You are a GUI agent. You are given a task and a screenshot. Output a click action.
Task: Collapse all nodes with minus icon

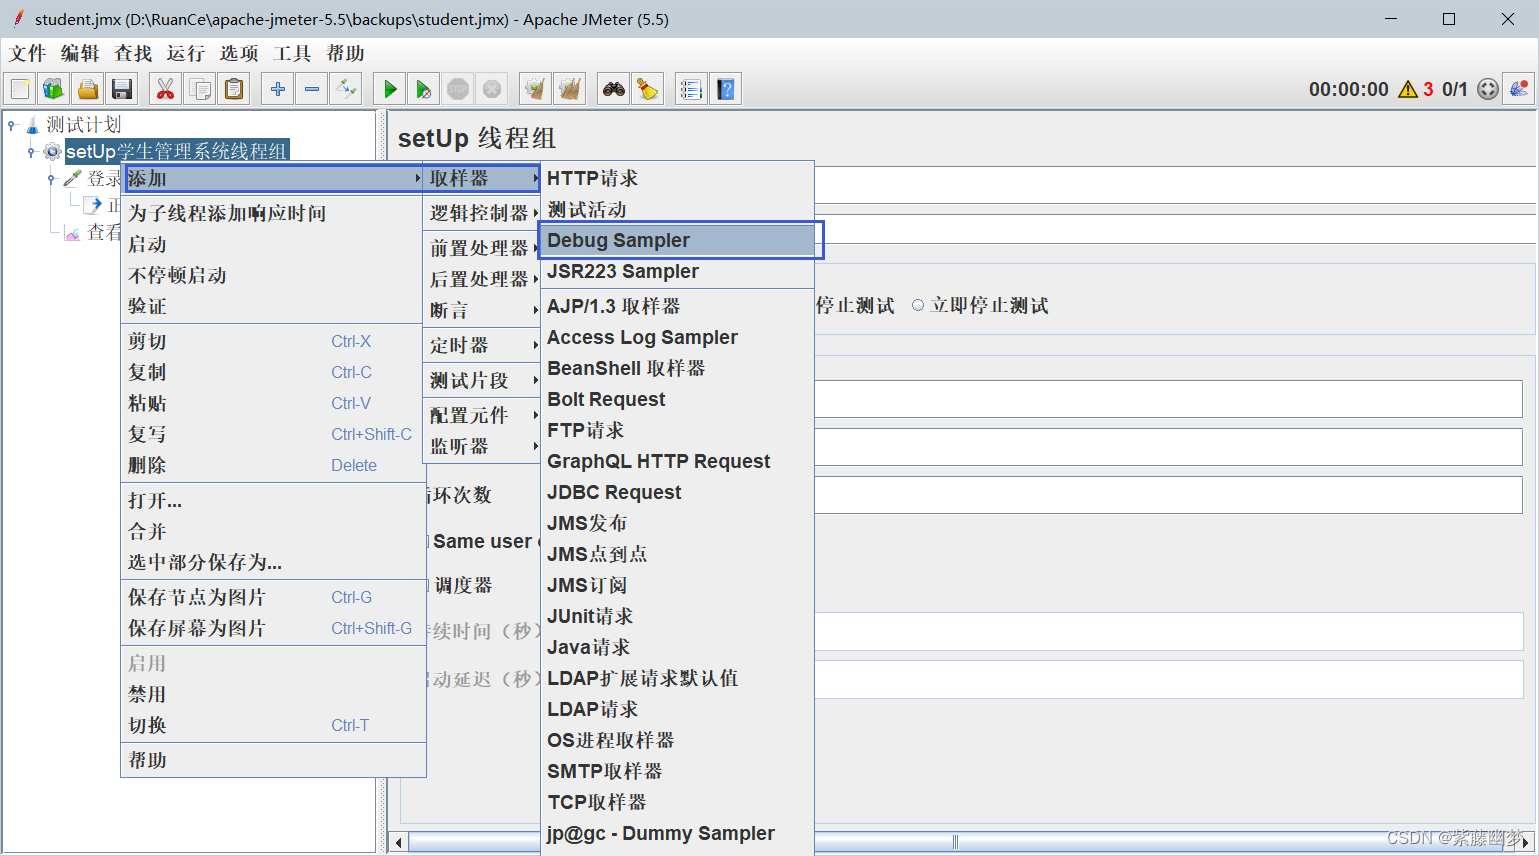(x=312, y=89)
